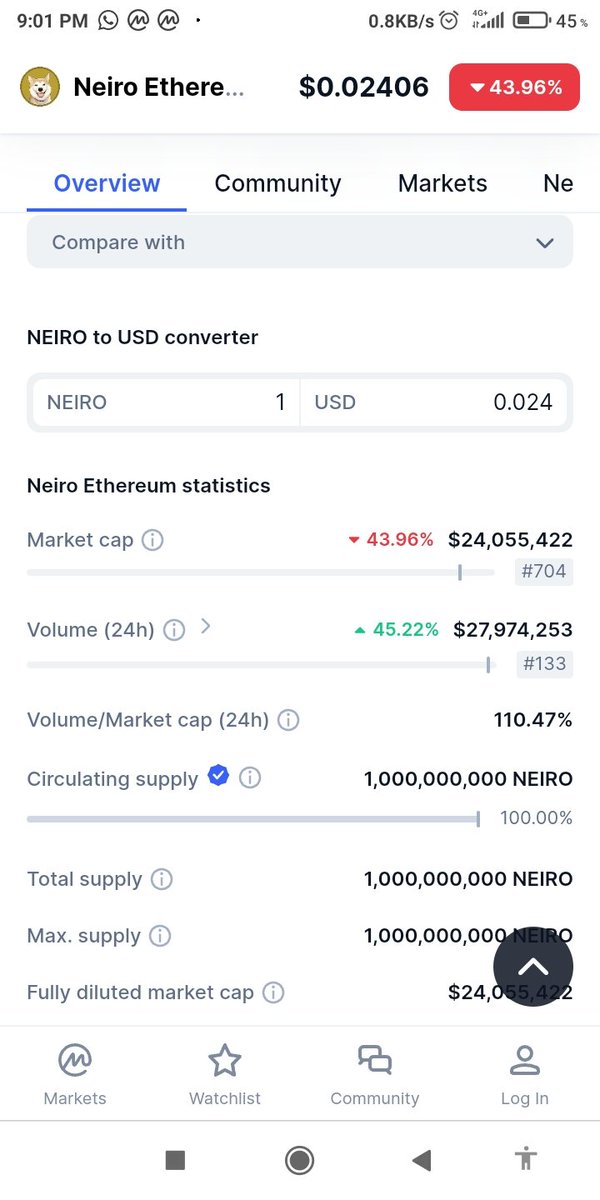Viewport: 600px width, 1200px height.
Task: Tap the Total supply info icon
Action: (161, 880)
